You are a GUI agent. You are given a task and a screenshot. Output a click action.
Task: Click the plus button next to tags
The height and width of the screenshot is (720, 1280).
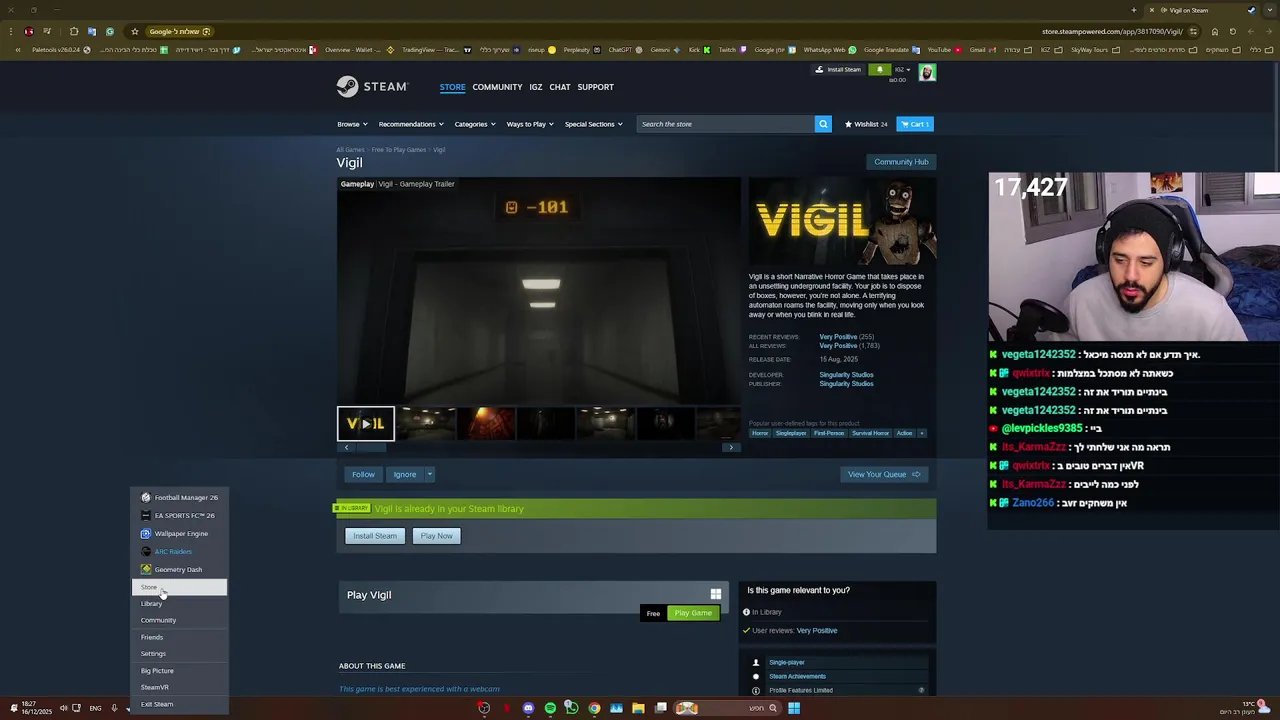tap(922, 433)
